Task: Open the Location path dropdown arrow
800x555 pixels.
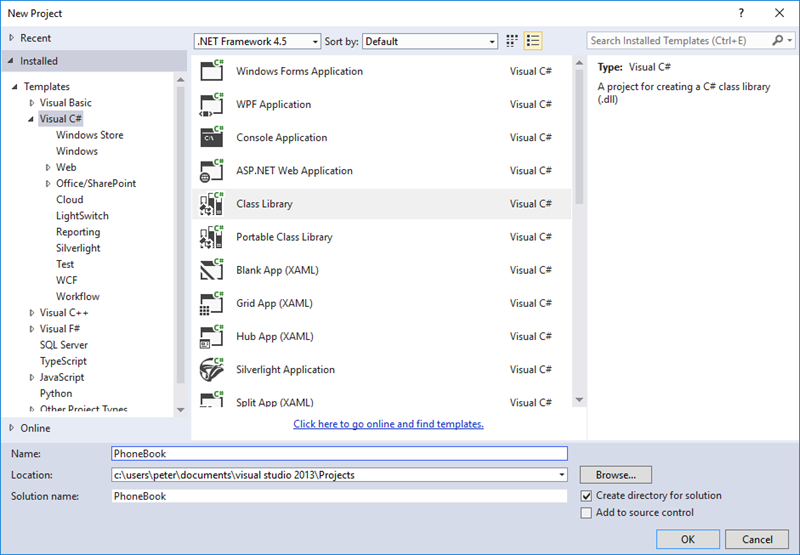Action: (561, 475)
